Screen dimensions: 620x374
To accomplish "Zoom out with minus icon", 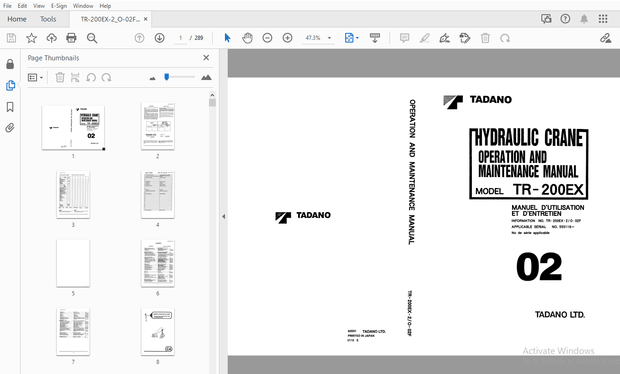I will [267, 38].
